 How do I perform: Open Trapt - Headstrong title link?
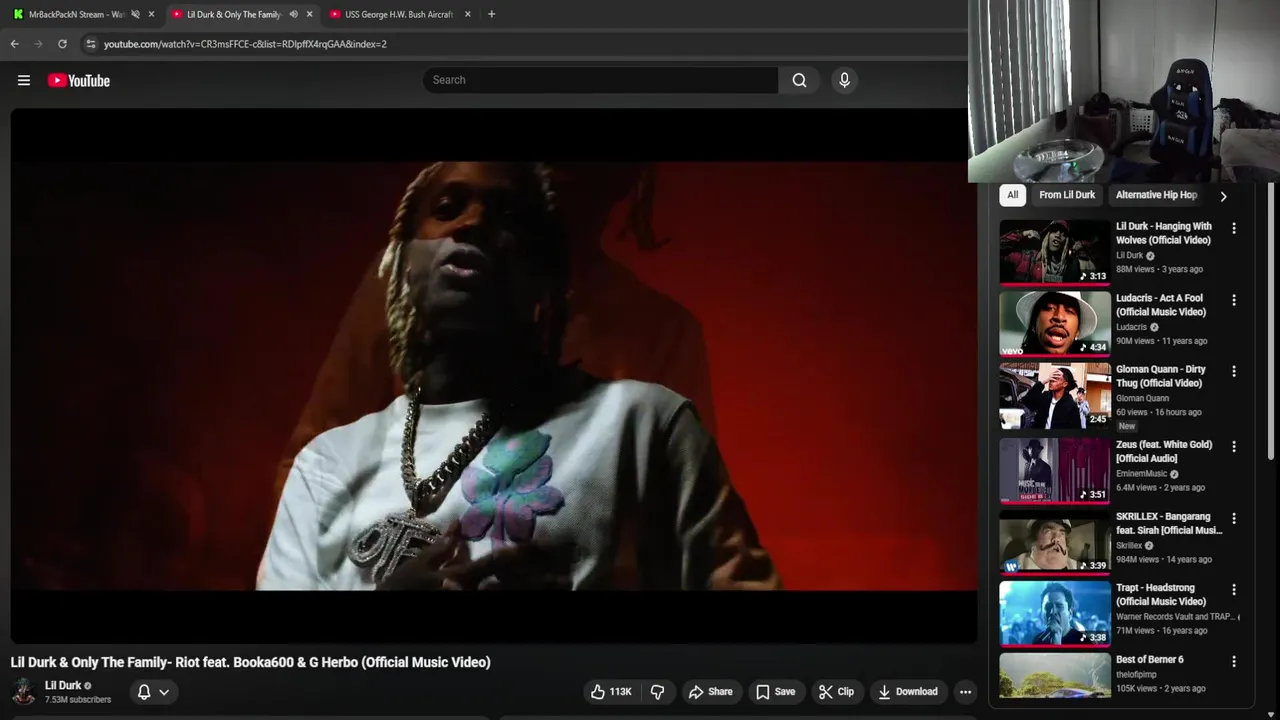pyautogui.click(x=1161, y=594)
